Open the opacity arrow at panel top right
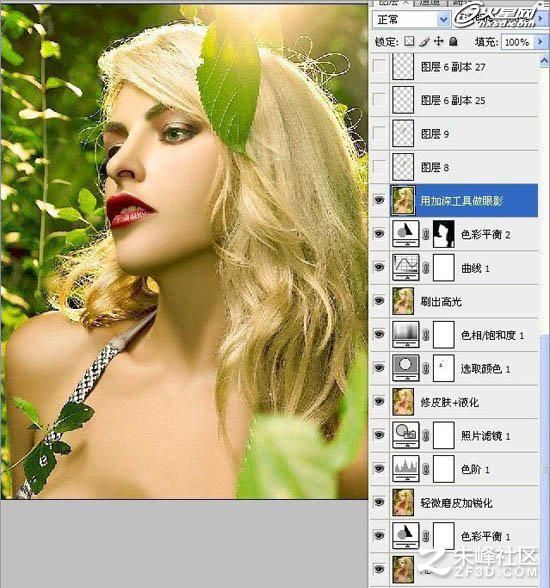This screenshot has height=588, width=550. tap(540, 18)
